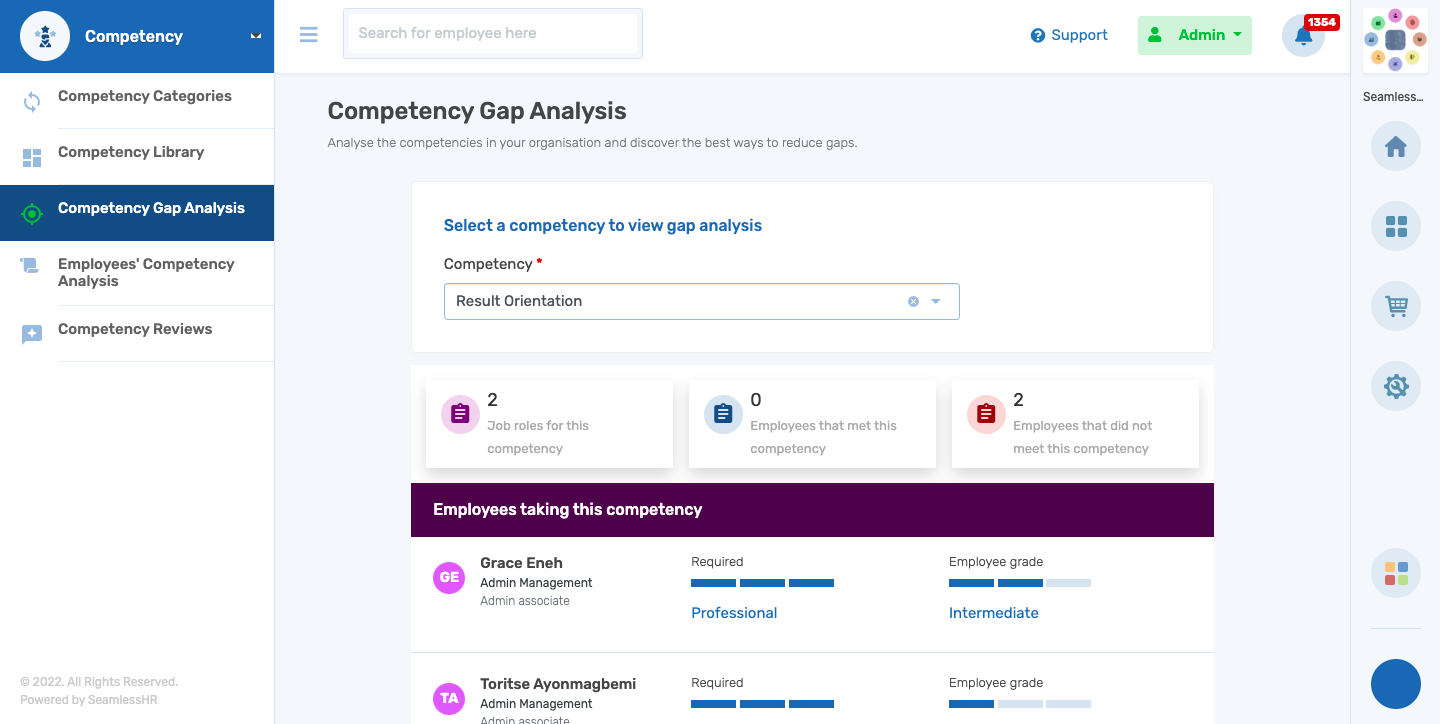Expand the Competency dropdown arrow

(x=936, y=301)
